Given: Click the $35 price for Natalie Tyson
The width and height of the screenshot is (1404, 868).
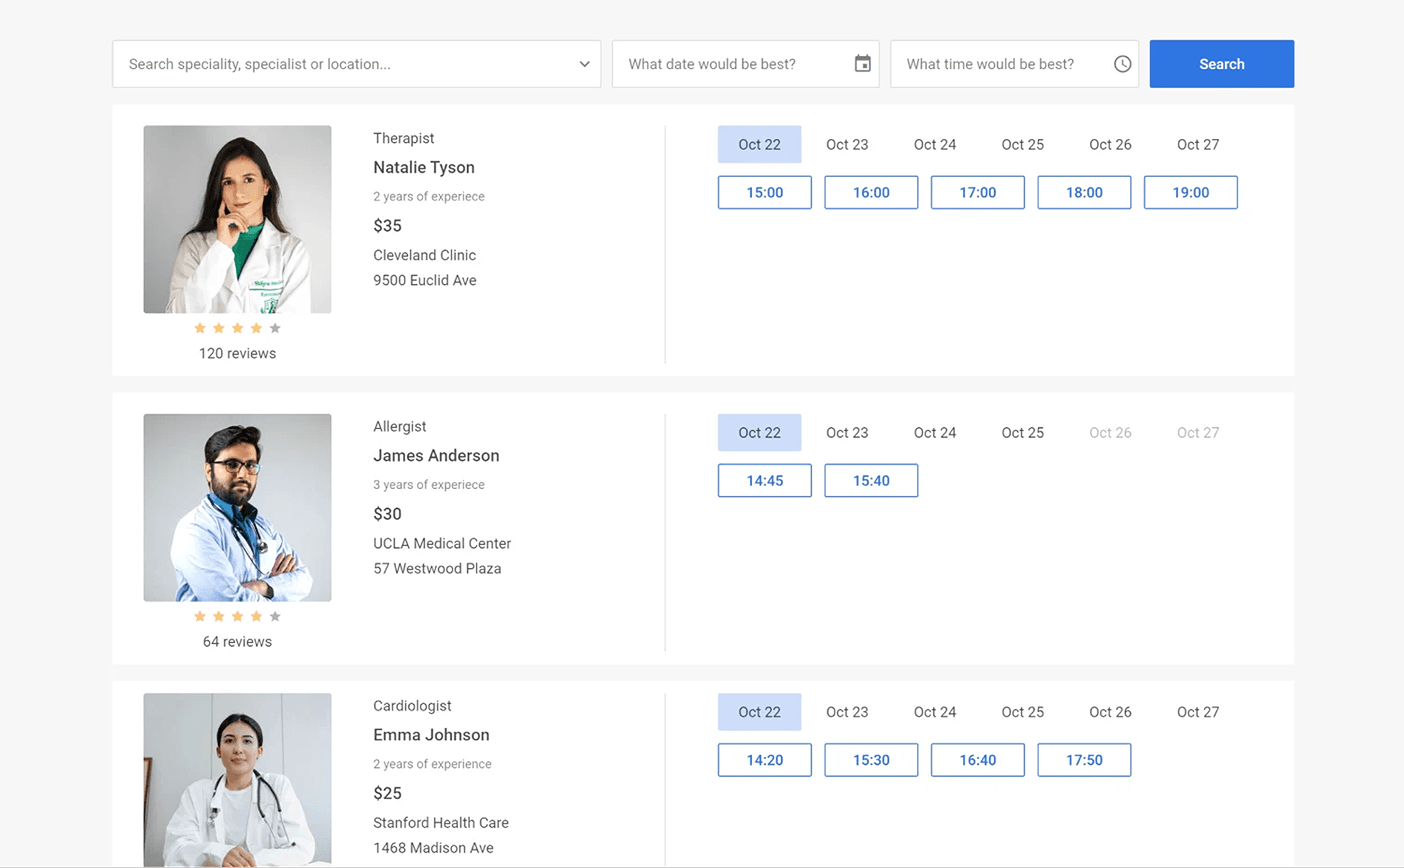Looking at the screenshot, I should 387,226.
